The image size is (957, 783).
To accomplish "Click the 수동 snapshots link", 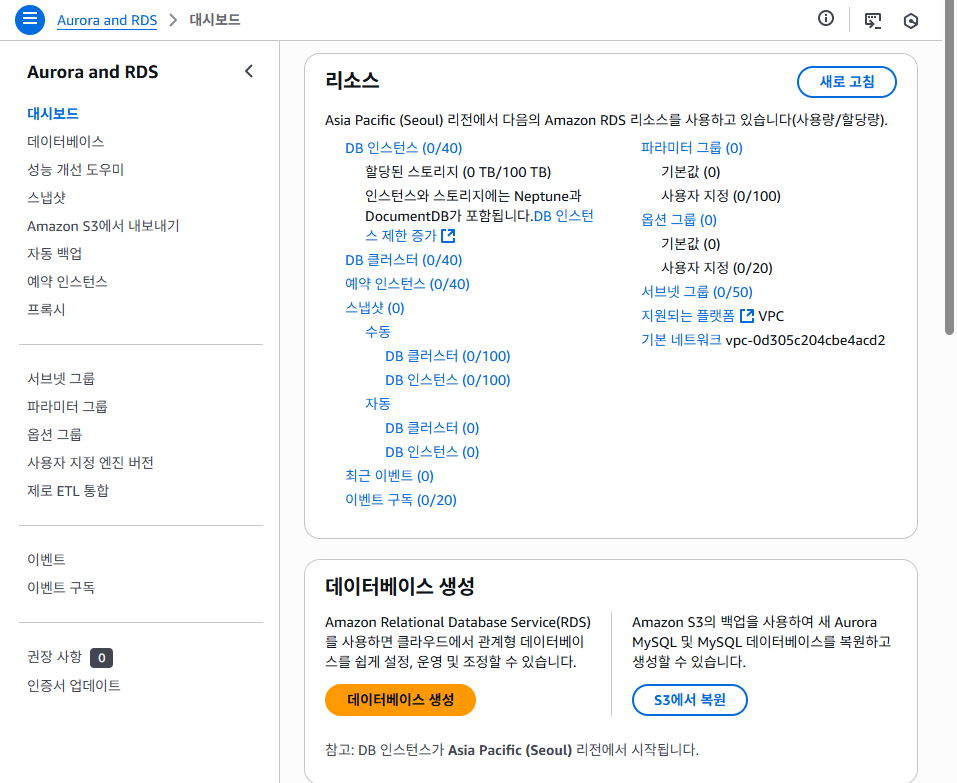I will [x=378, y=331].
